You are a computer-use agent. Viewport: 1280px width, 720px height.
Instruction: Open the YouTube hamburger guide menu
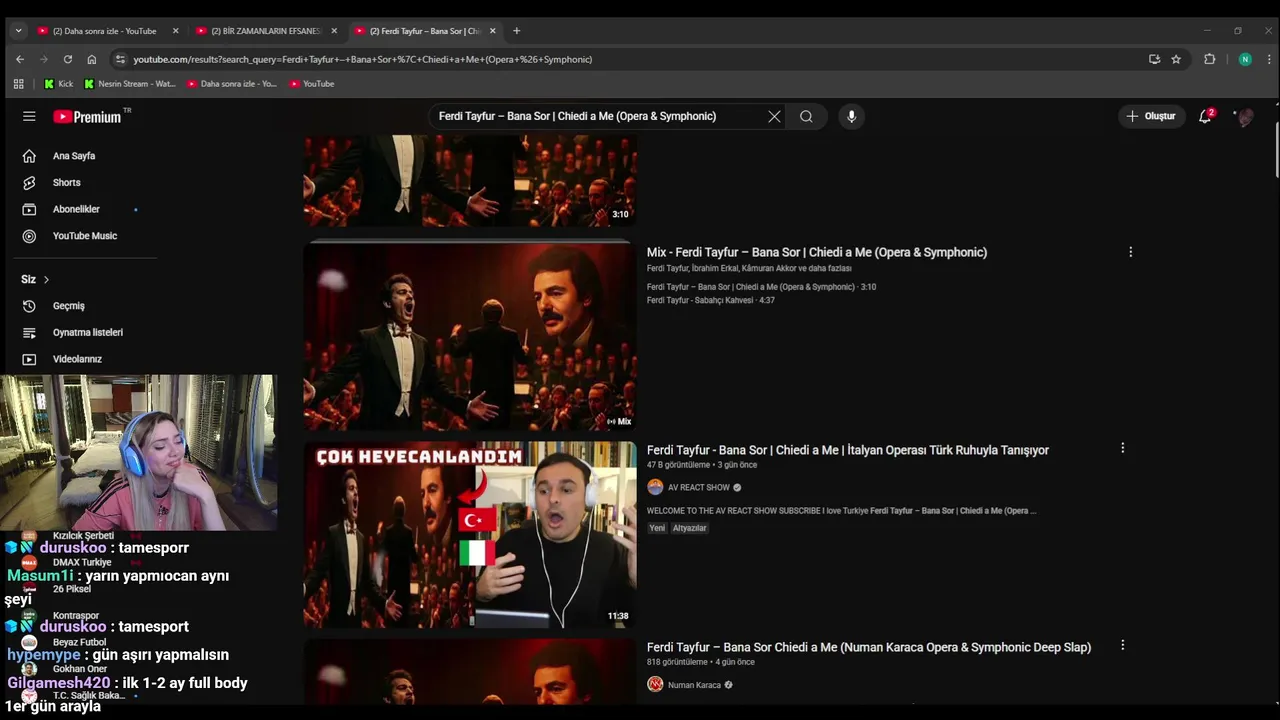pos(29,116)
